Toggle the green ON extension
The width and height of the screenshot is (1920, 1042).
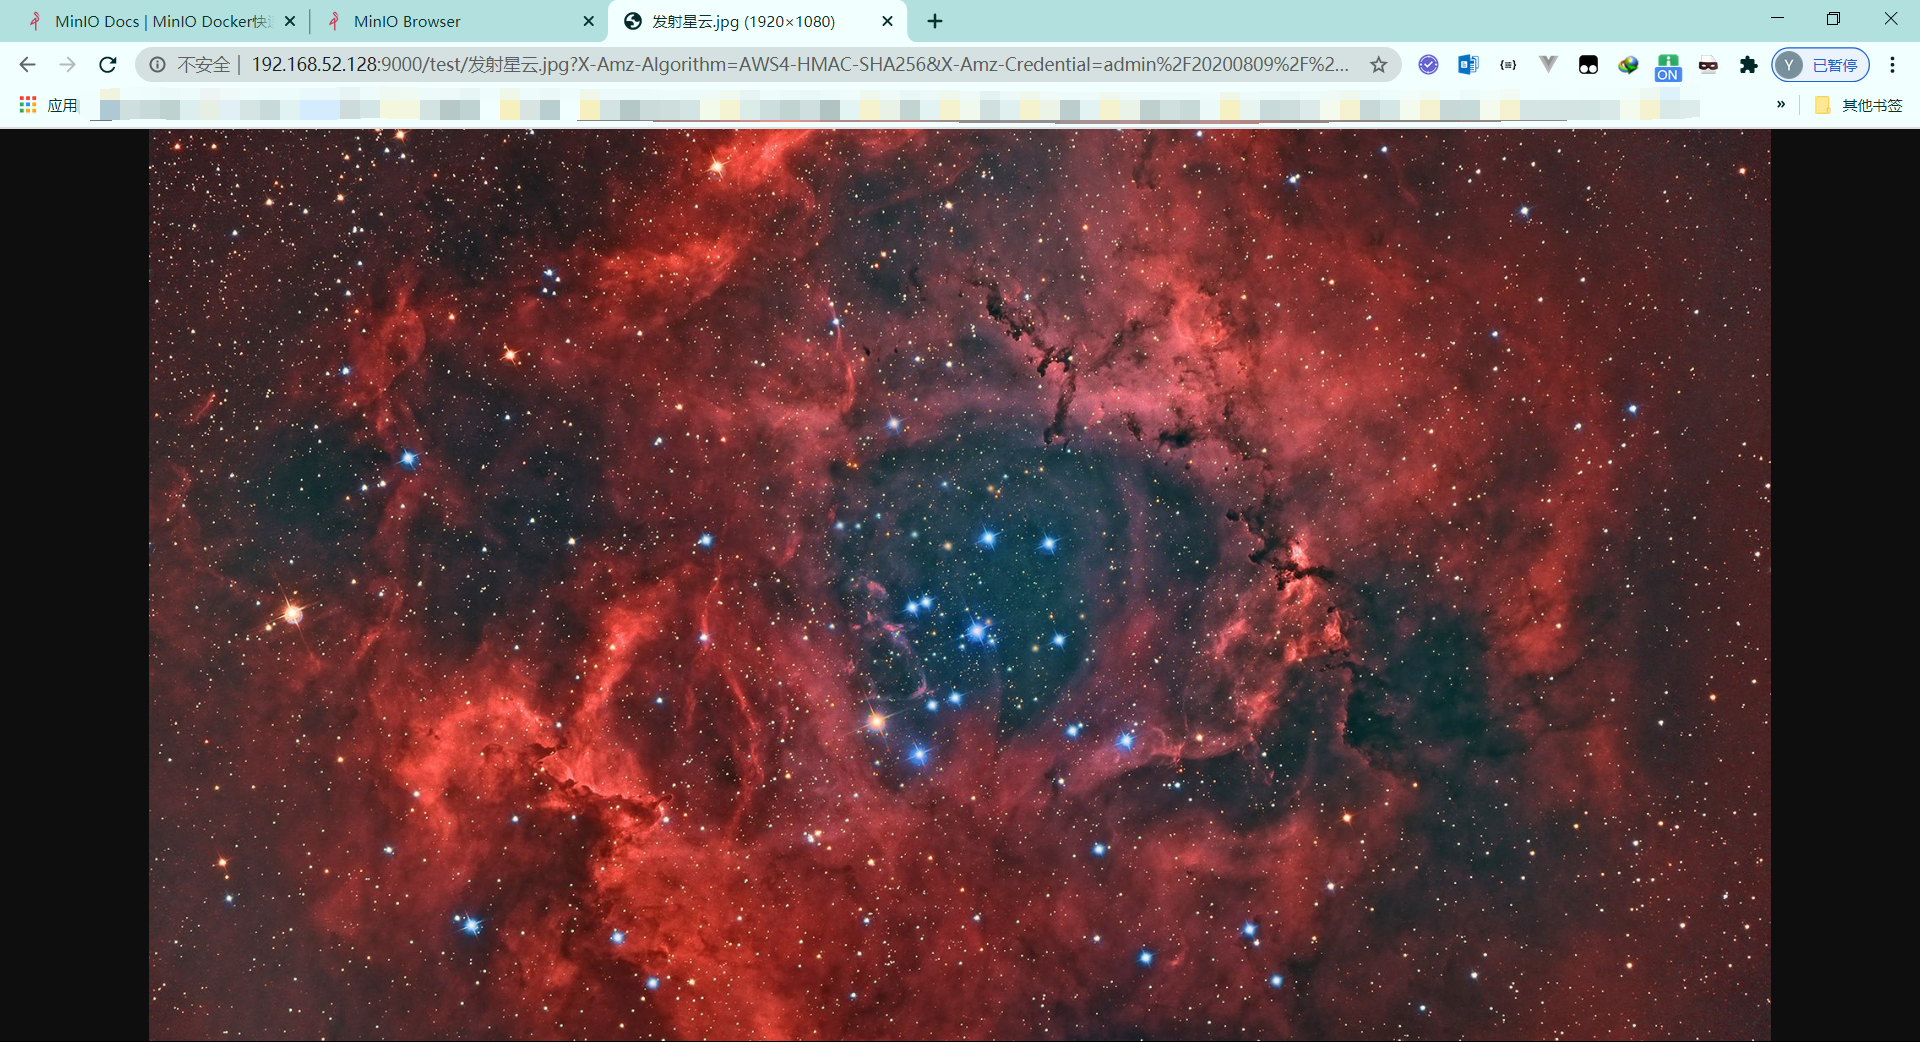pyautogui.click(x=1668, y=66)
